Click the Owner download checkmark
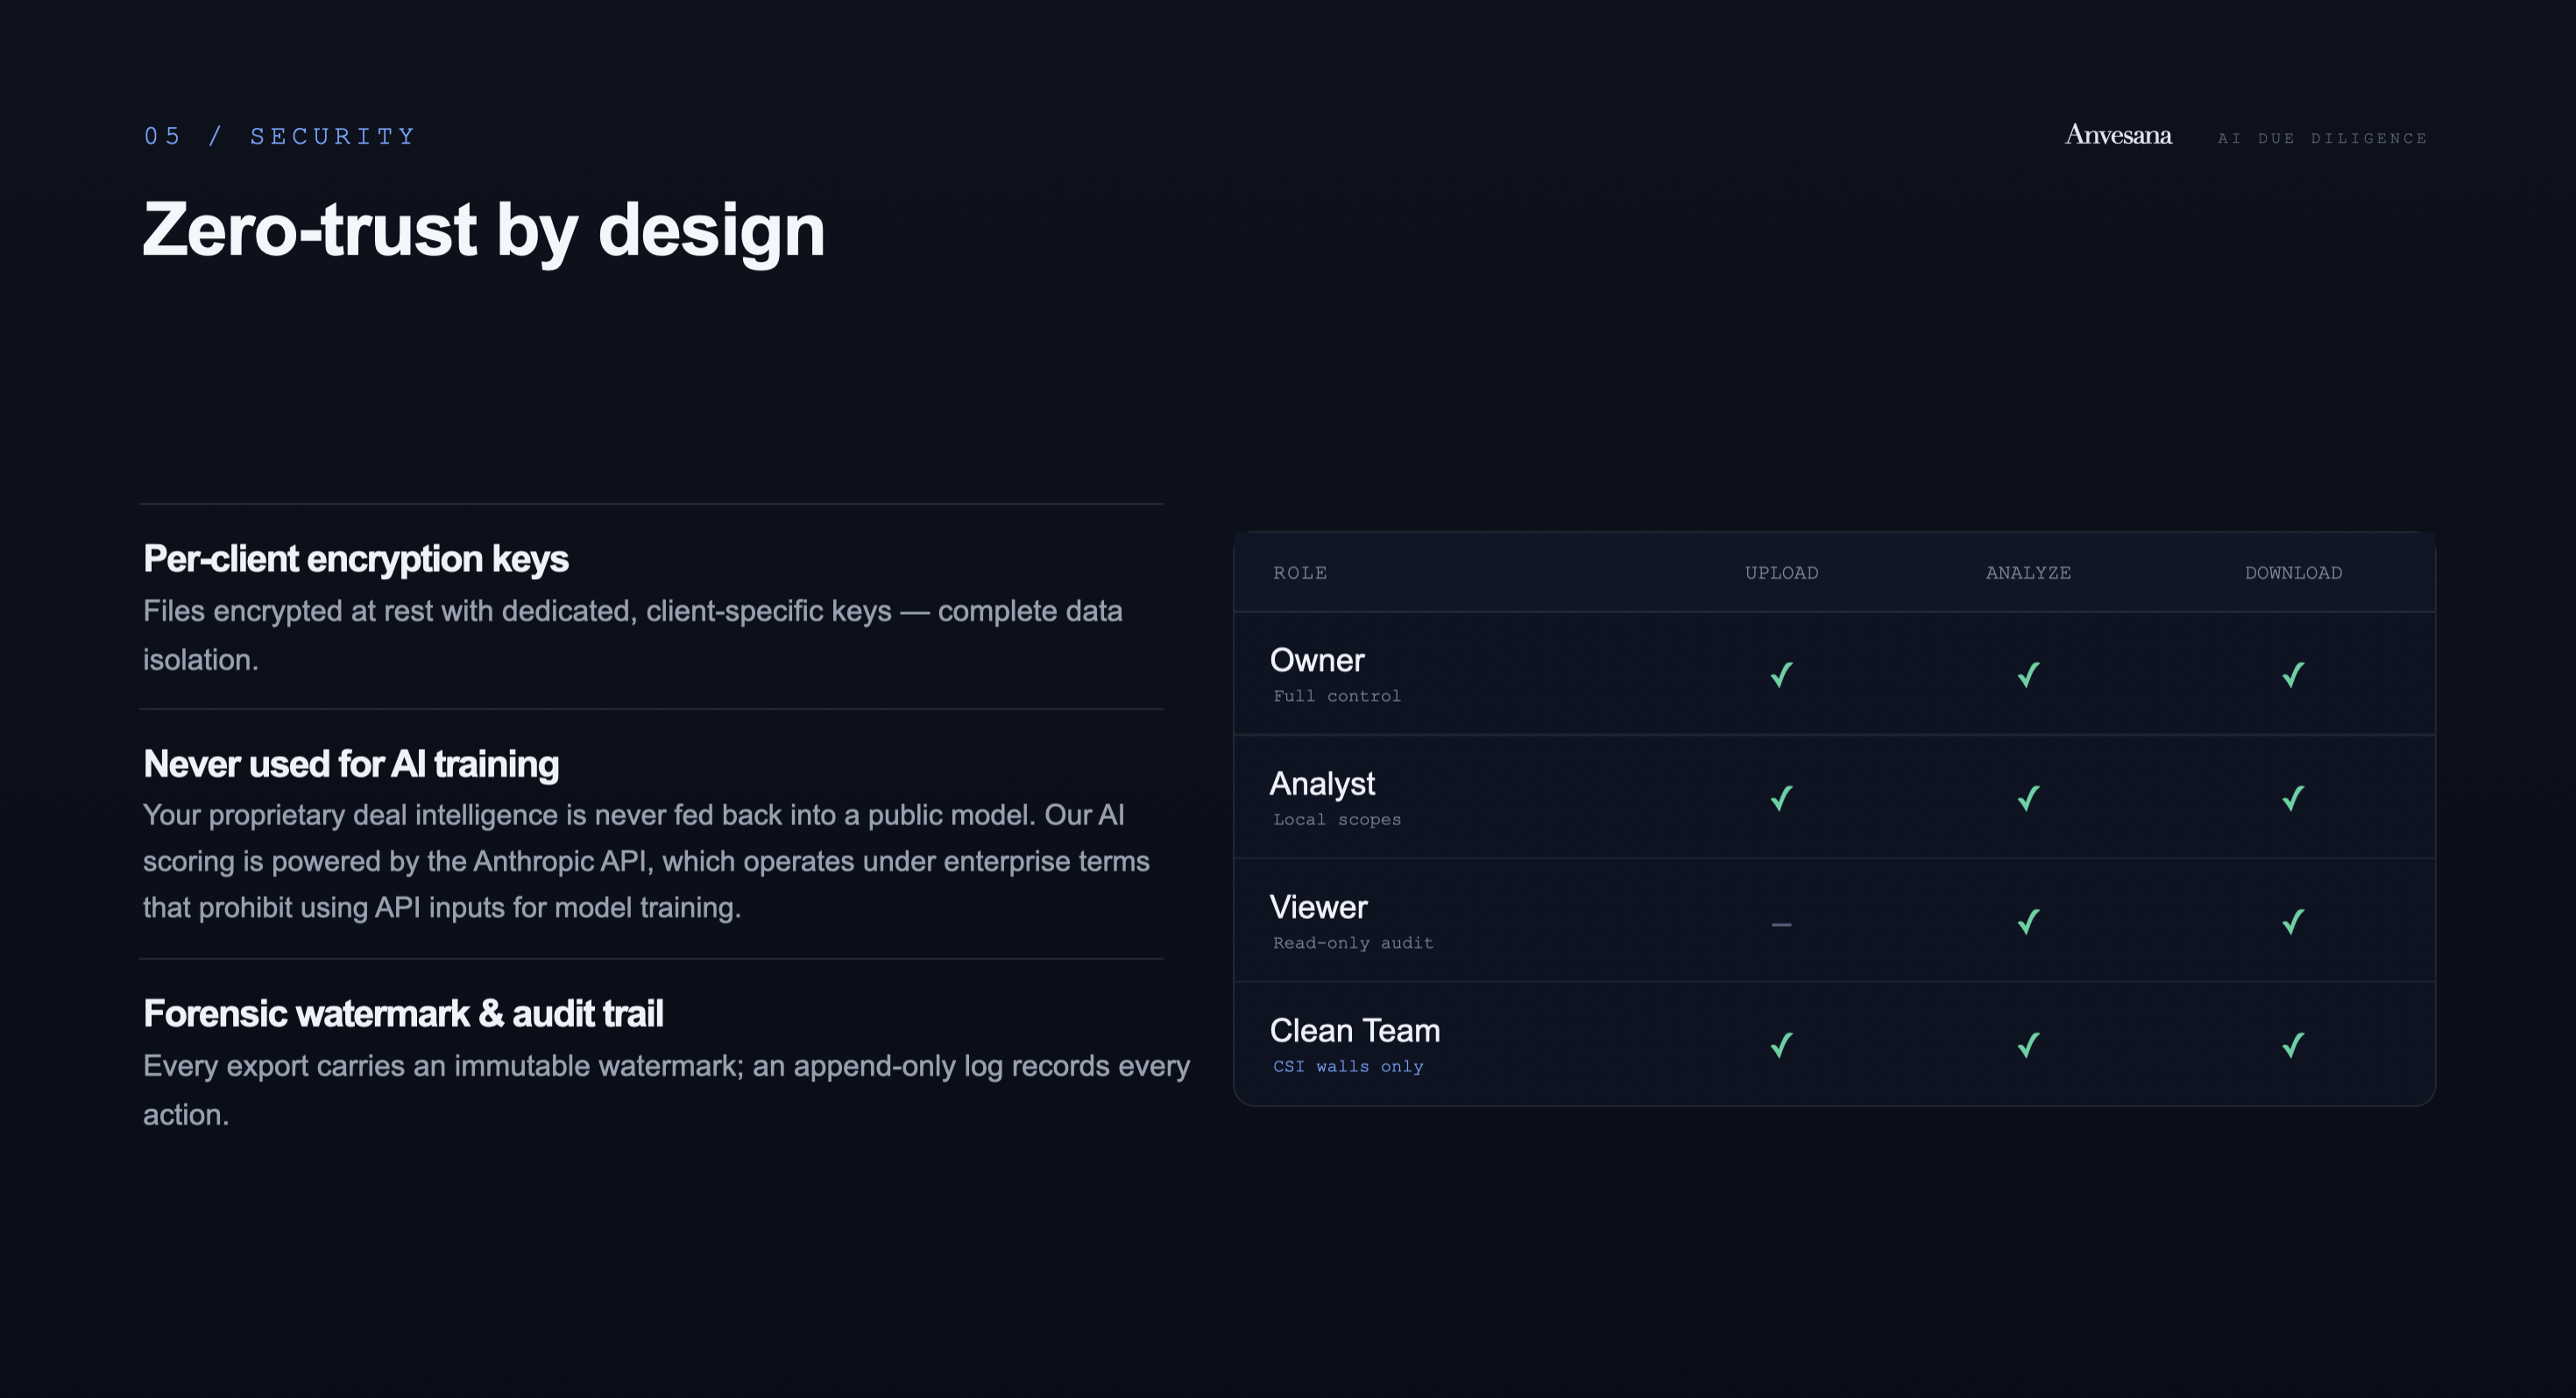This screenshot has width=2576, height=1398. click(x=2293, y=675)
